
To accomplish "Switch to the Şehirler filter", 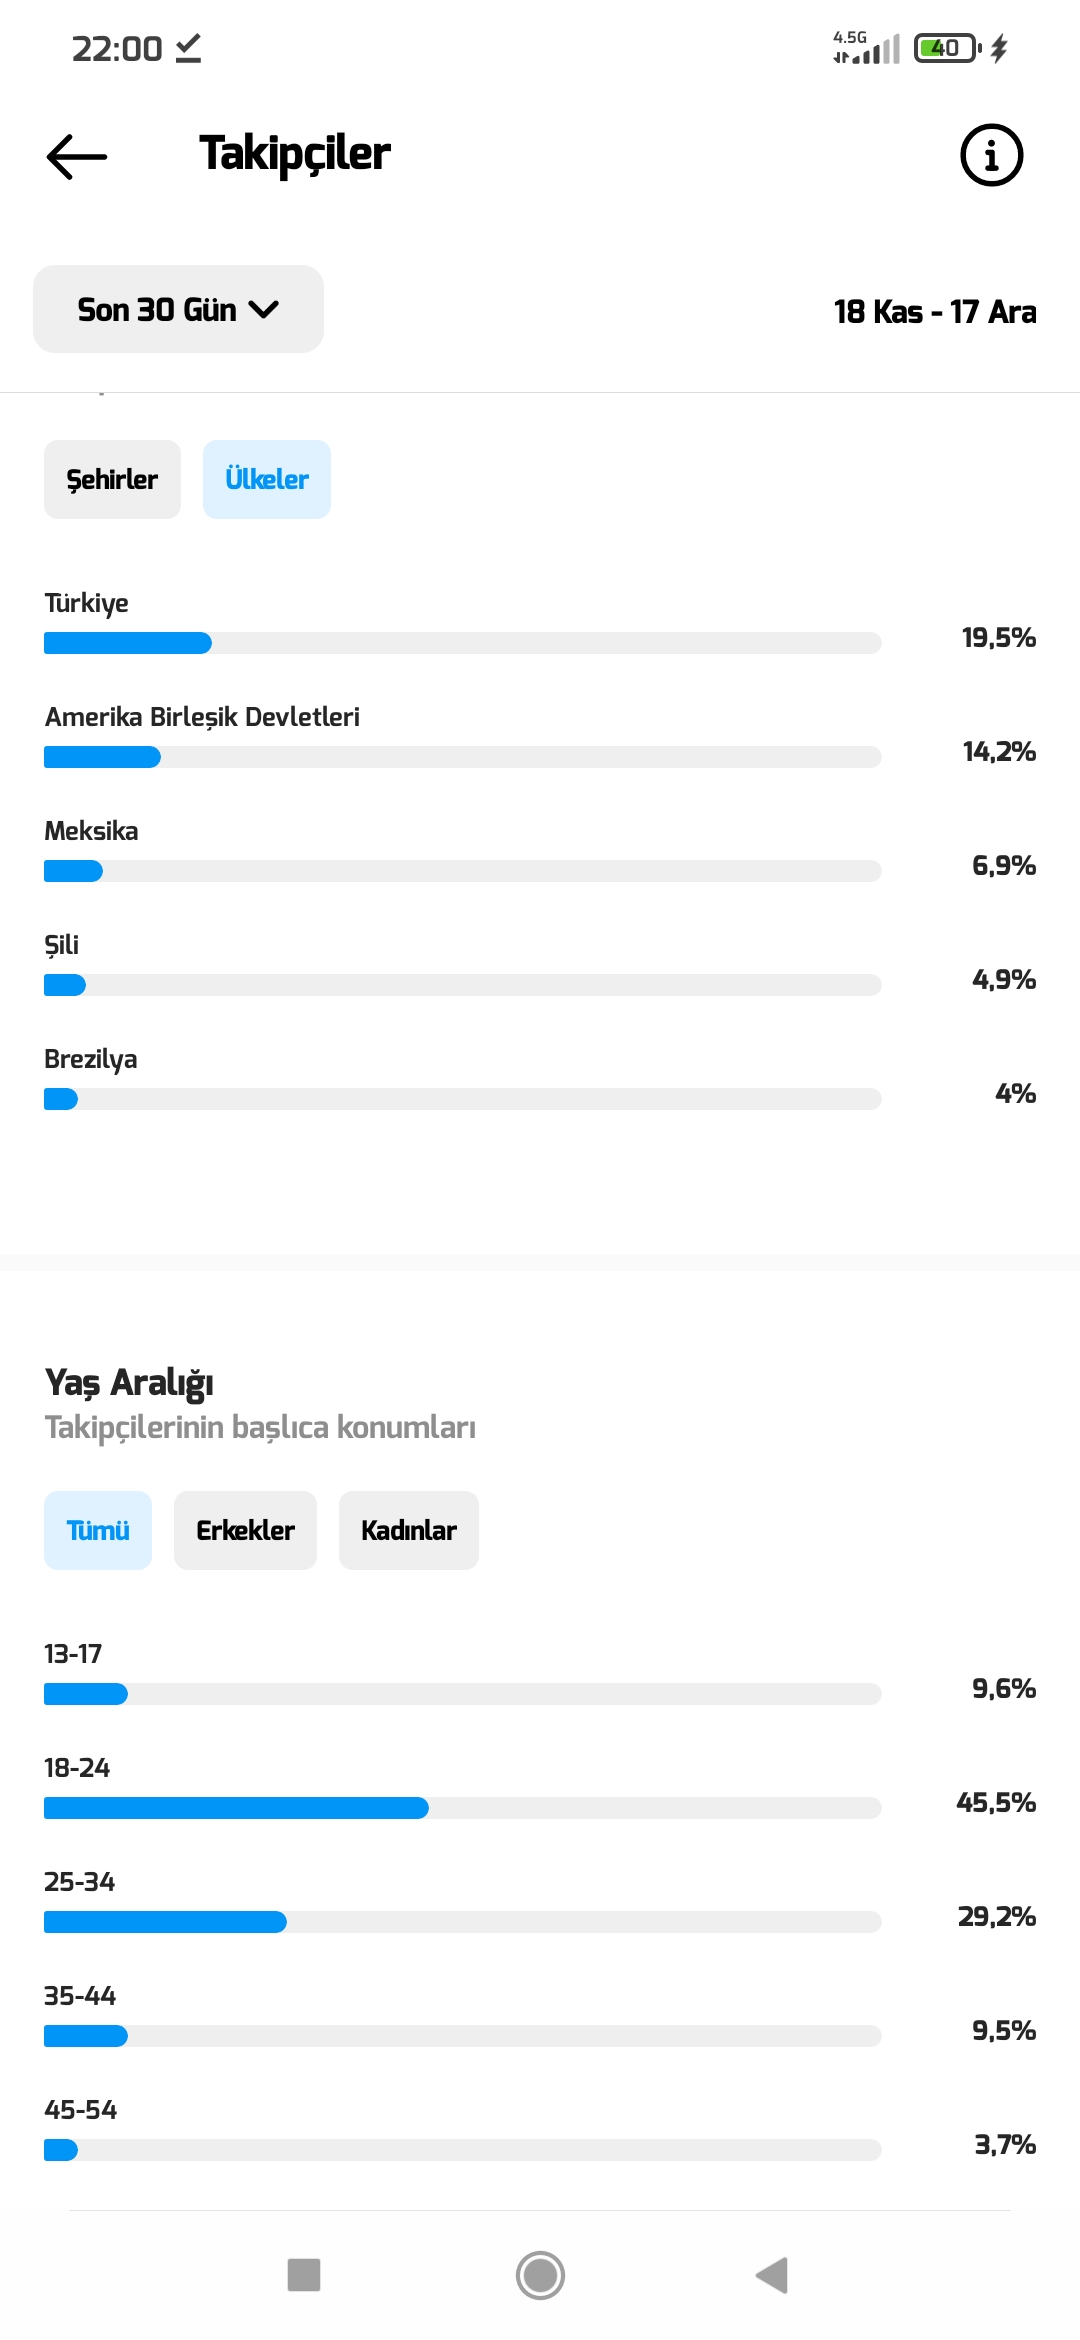I will (x=112, y=479).
